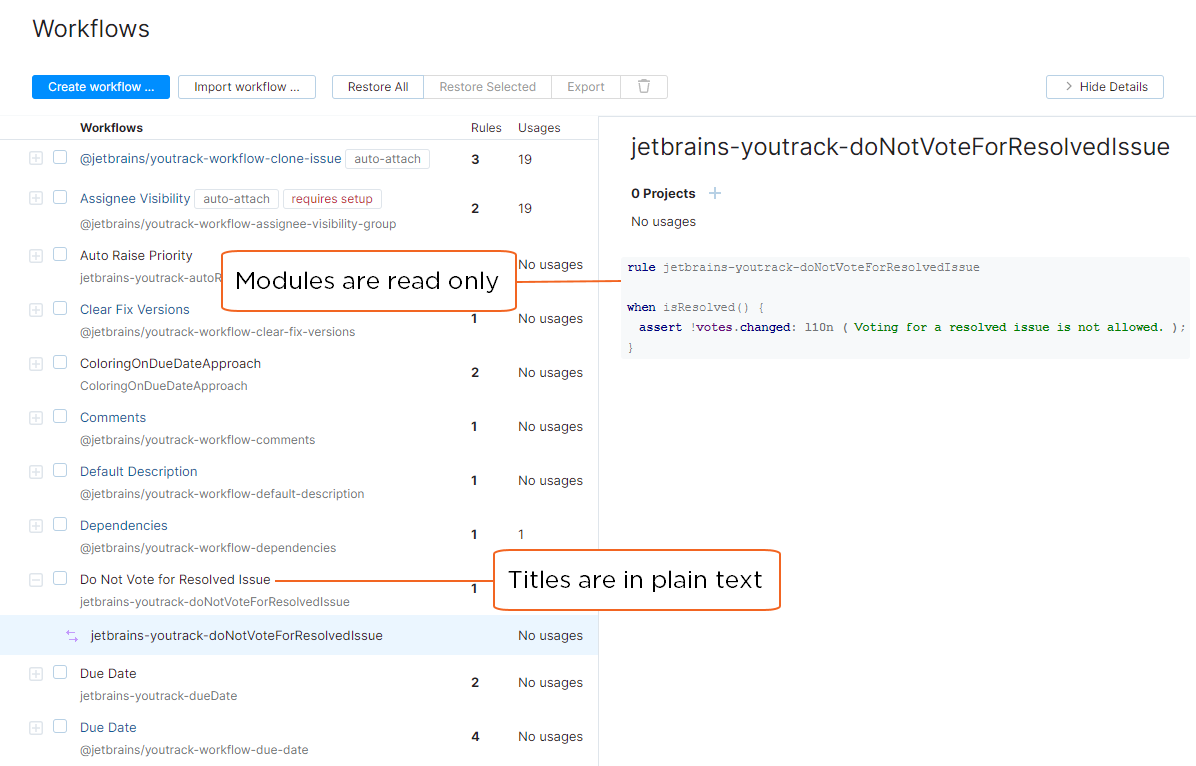Viewport: 1196px width, 766px height.
Task: Expand the Assignee Visibility workflow
Action: click(36, 199)
